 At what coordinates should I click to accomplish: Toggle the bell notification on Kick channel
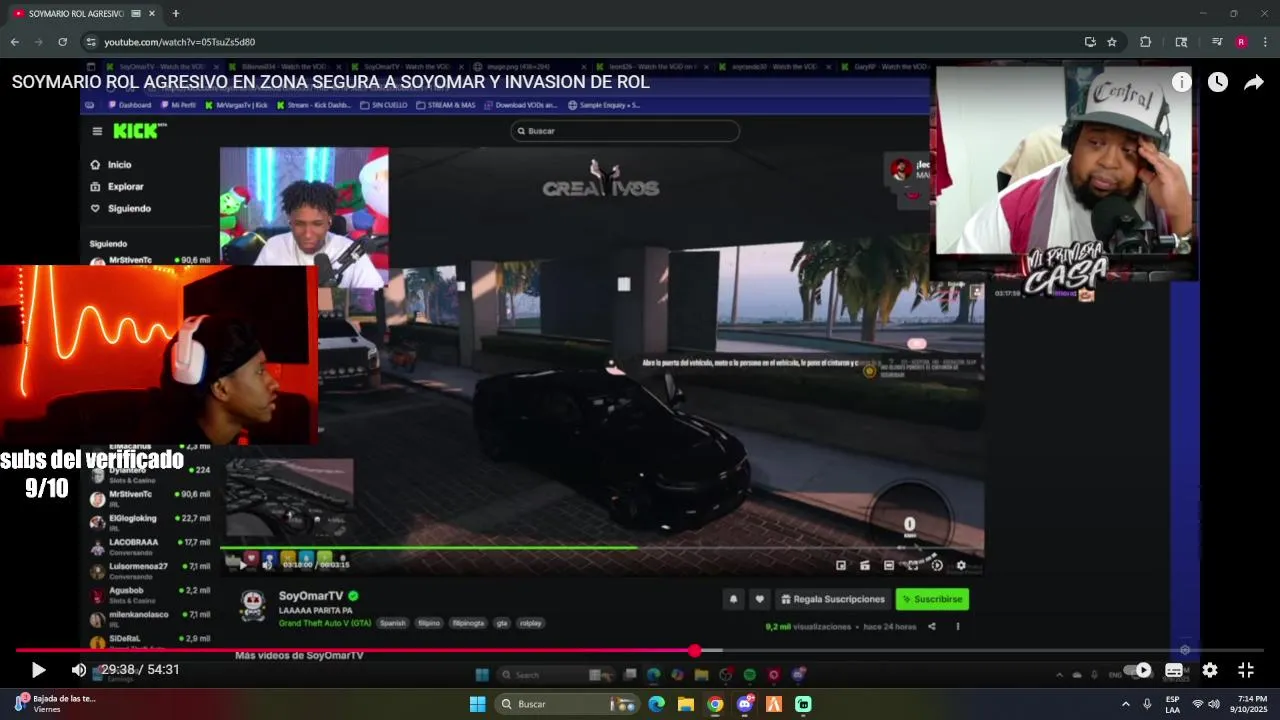click(733, 599)
